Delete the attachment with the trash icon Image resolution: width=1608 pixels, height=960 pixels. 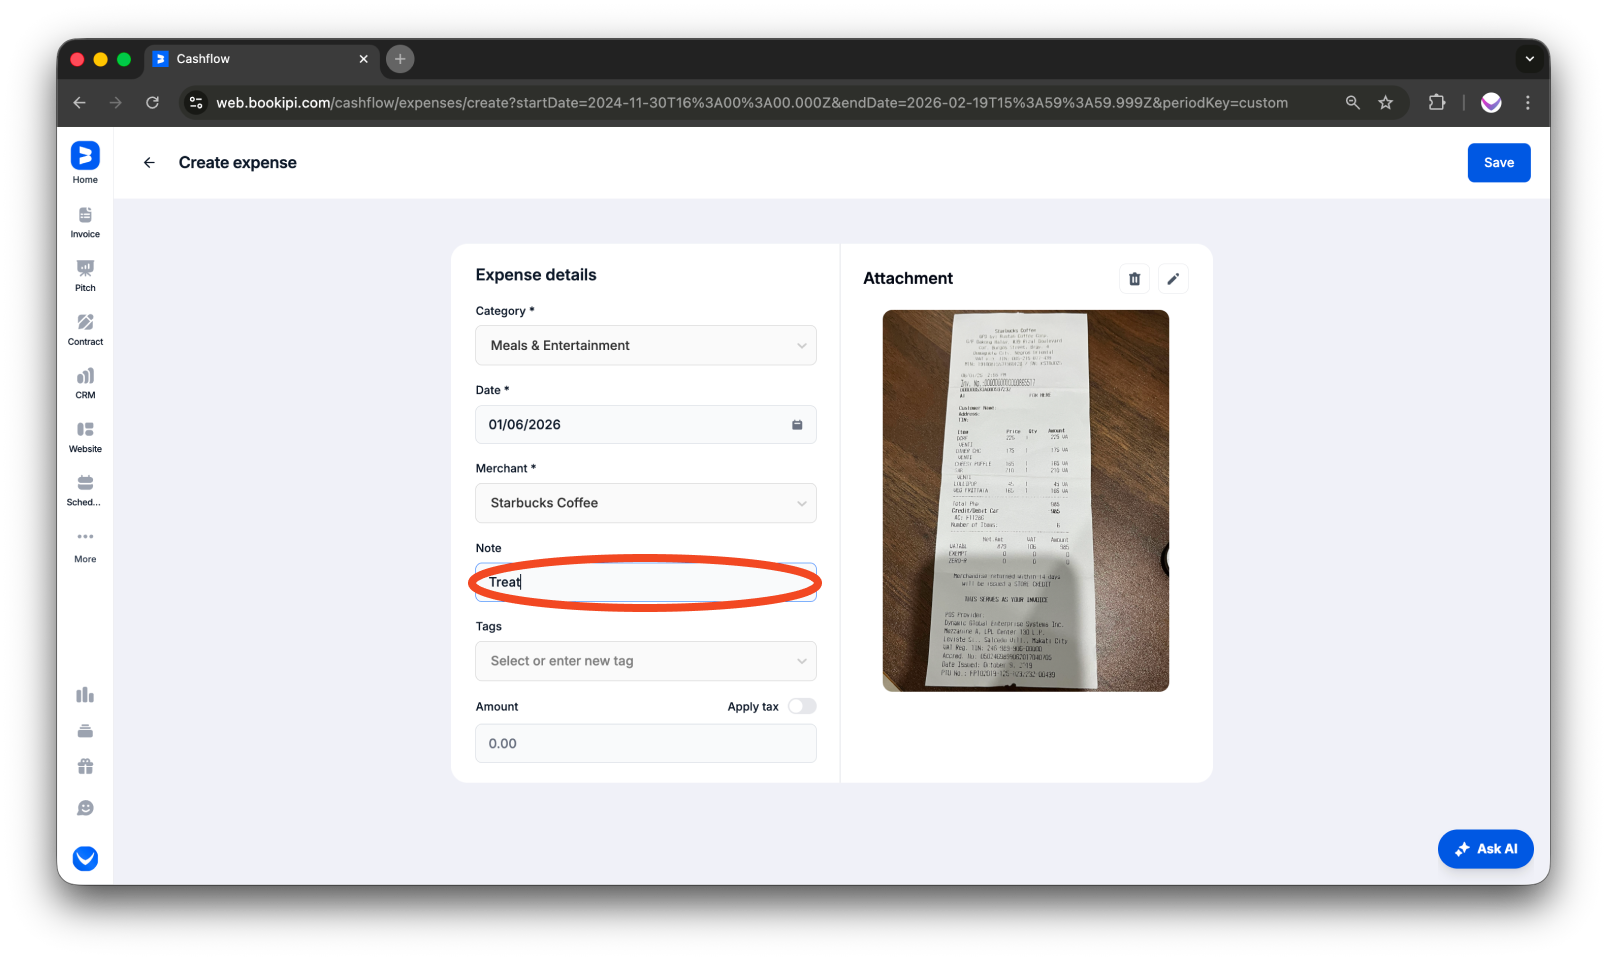click(x=1134, y=279)
